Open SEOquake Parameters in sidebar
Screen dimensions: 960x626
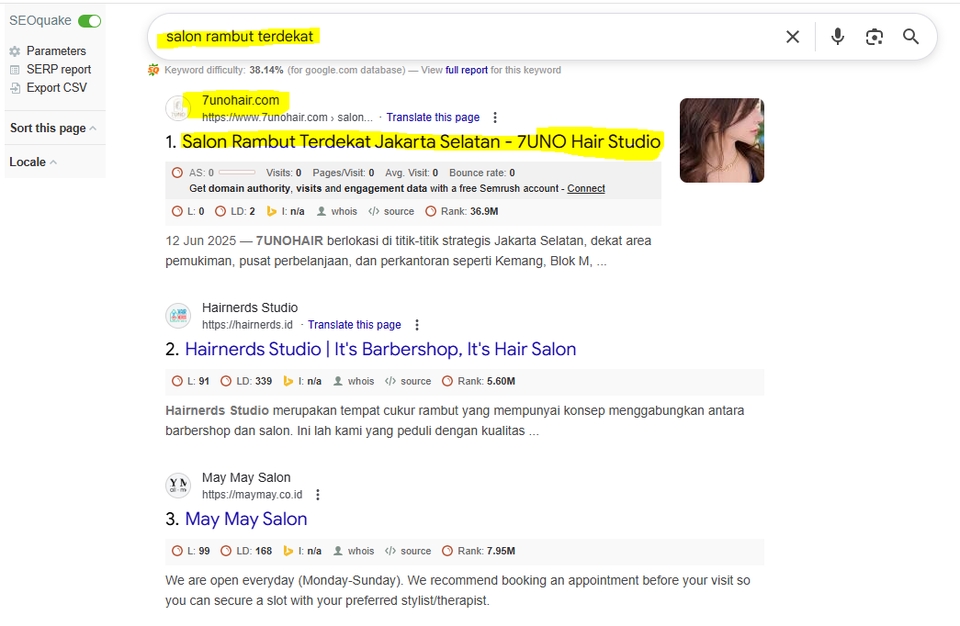point(56,51)
